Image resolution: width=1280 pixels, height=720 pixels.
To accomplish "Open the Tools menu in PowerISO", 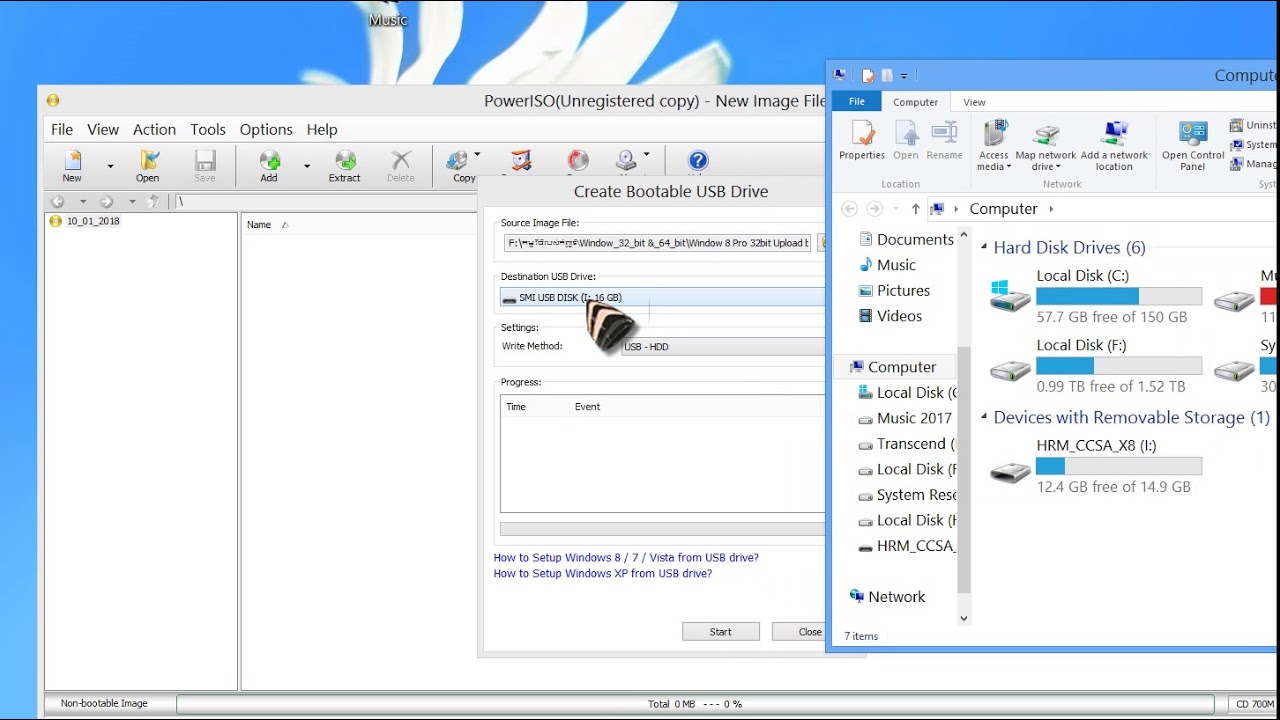I will tap(208, 129).
